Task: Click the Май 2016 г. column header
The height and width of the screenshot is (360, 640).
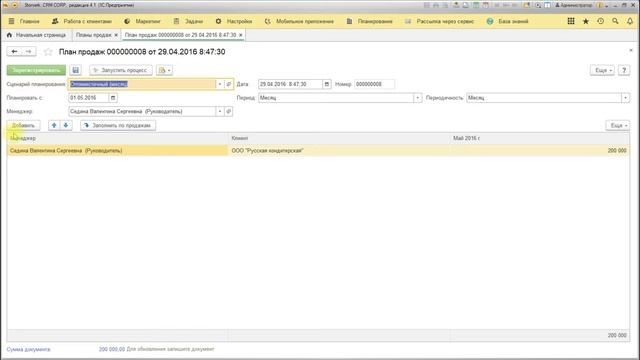Action: click(x=540, y=138)
